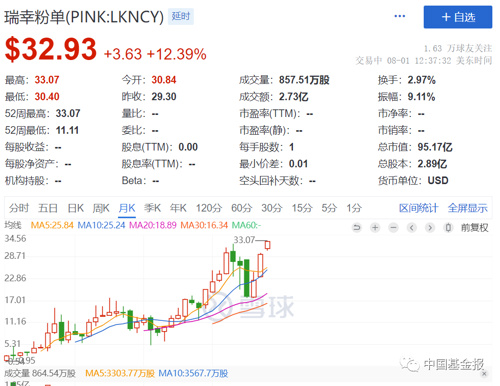
Task: Click the volume MA10:3567.7万股 label
Action: coord(193,373)
